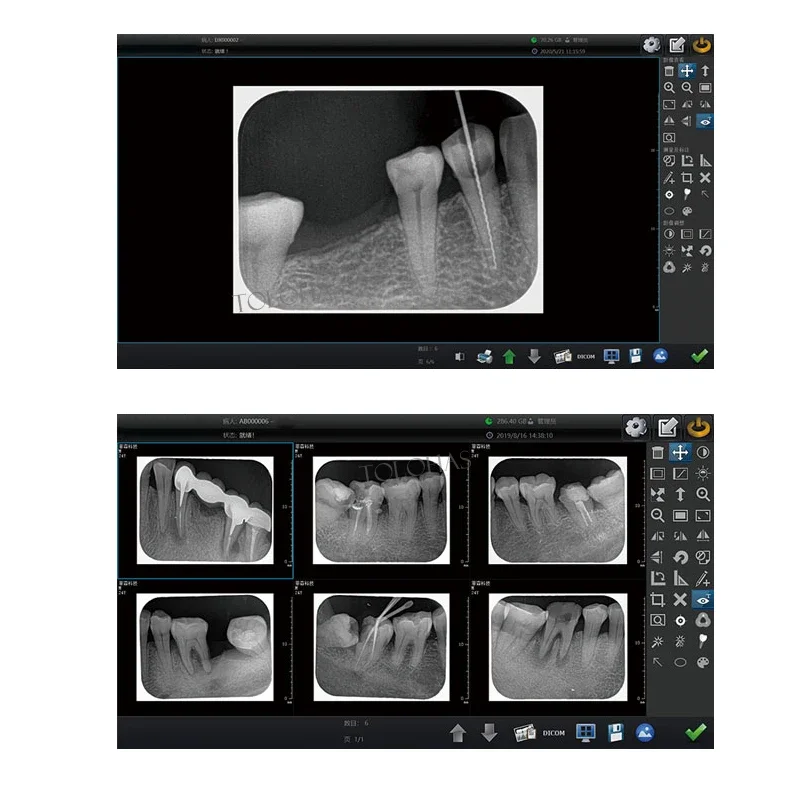Image resolution: width=800 pixels, height=800 pixels.
Task: Click green checkmark in upper window
Action: click(699, 356)
